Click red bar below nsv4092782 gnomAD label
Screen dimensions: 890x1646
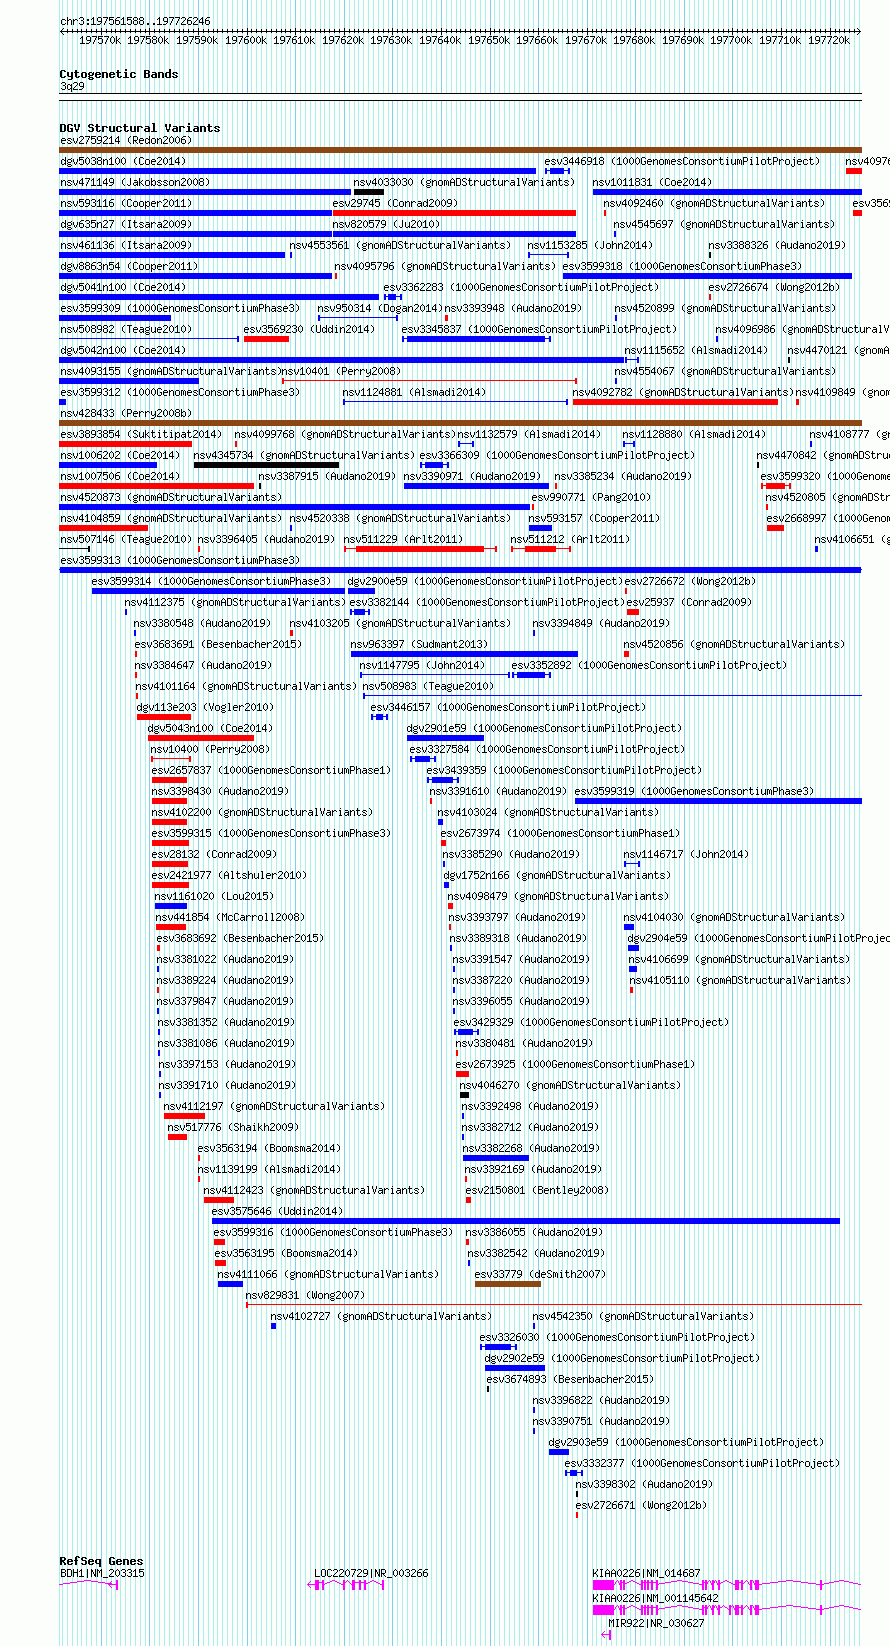click(675, 402)
